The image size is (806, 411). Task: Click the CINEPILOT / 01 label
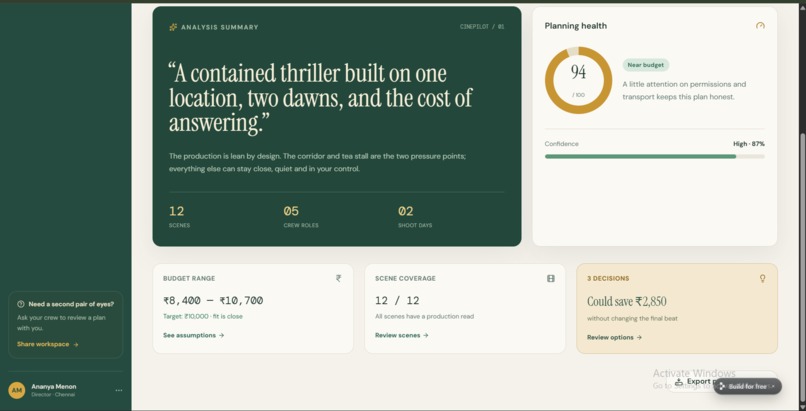(482, 27)
